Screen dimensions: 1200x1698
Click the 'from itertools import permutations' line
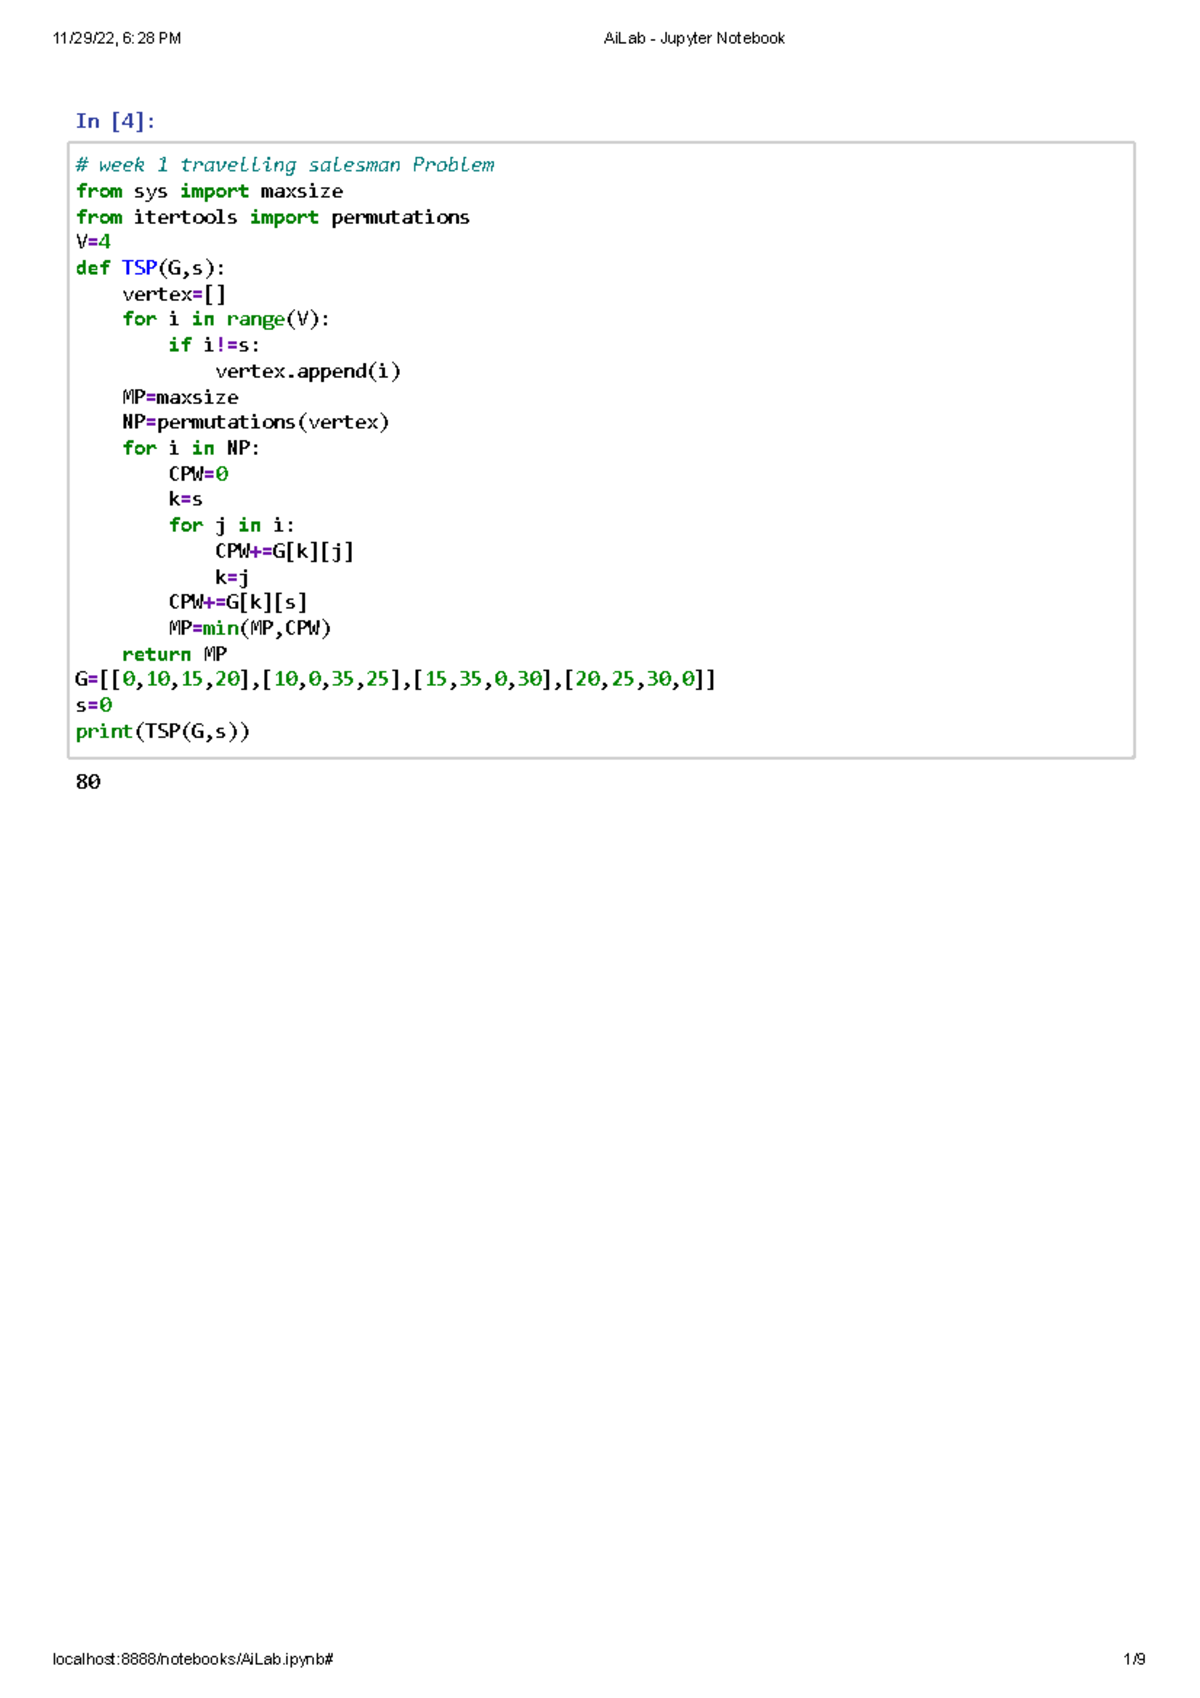click(272, 217)
